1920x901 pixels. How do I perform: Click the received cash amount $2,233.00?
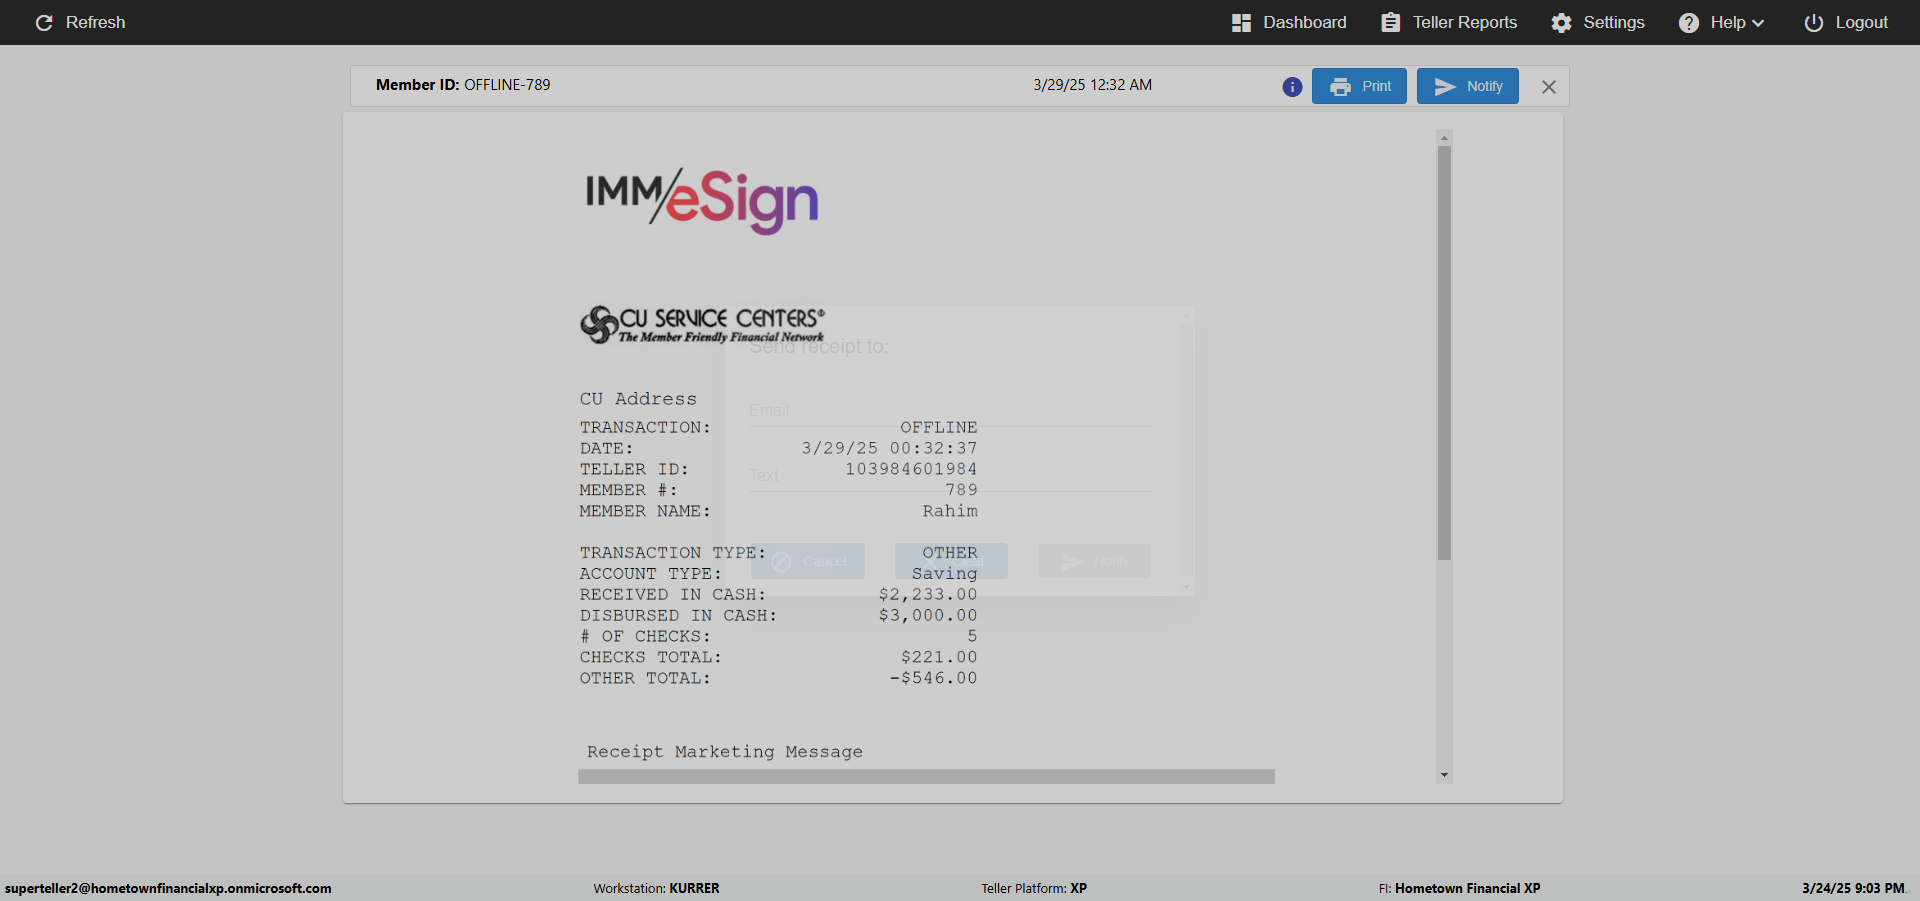[x=928, y=595]
